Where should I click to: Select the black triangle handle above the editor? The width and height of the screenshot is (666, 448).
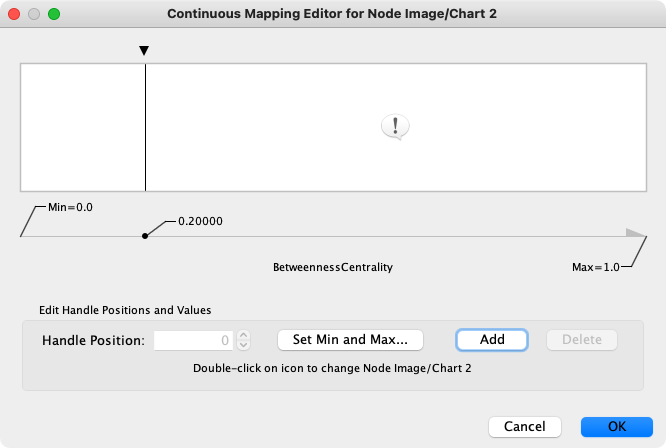pyautogui.click(x=145, y=51)
